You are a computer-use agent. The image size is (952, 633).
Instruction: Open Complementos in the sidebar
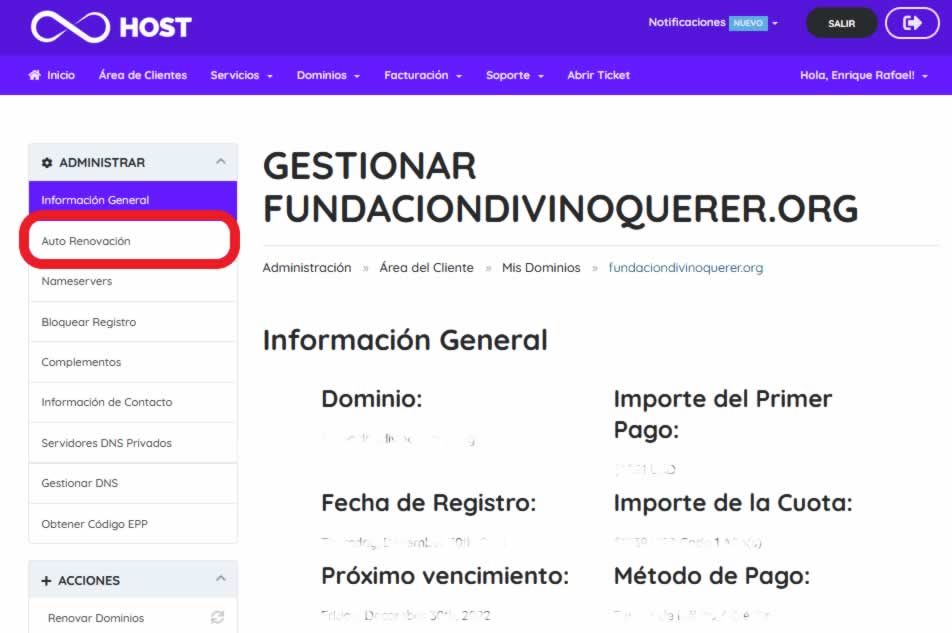pyautogui.click(x=133, y=362)
